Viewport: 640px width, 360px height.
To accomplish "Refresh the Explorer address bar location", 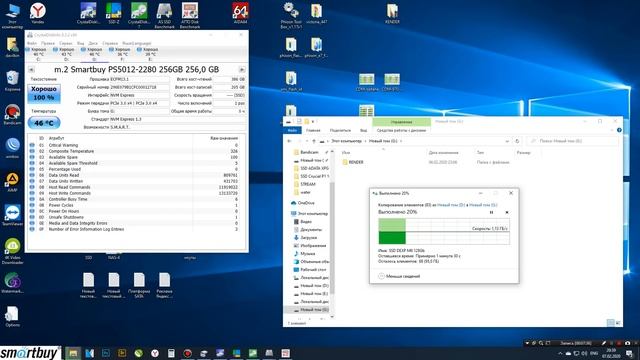I will point(517,141).
